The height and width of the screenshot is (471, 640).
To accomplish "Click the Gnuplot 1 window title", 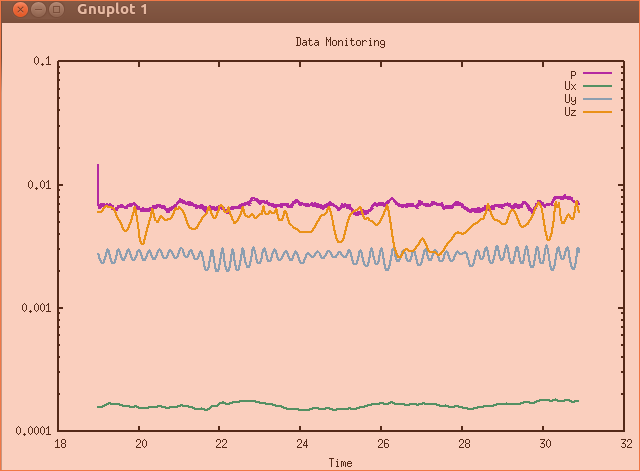I will tap(112, 9).
